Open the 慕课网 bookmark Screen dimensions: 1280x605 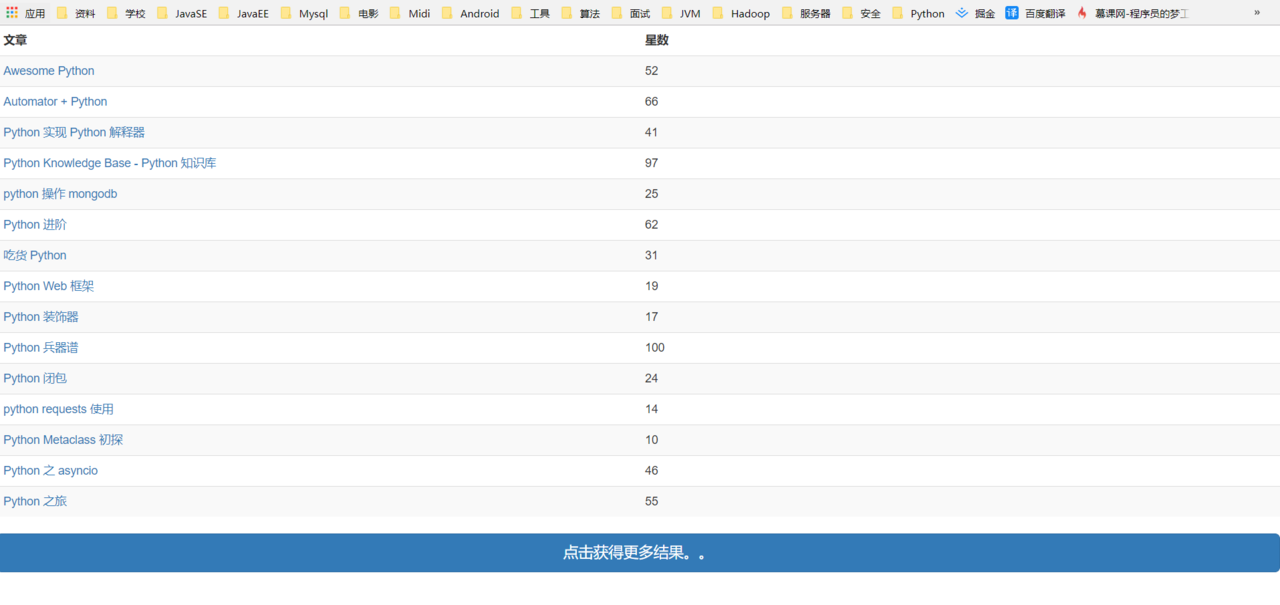point(1132,13)
